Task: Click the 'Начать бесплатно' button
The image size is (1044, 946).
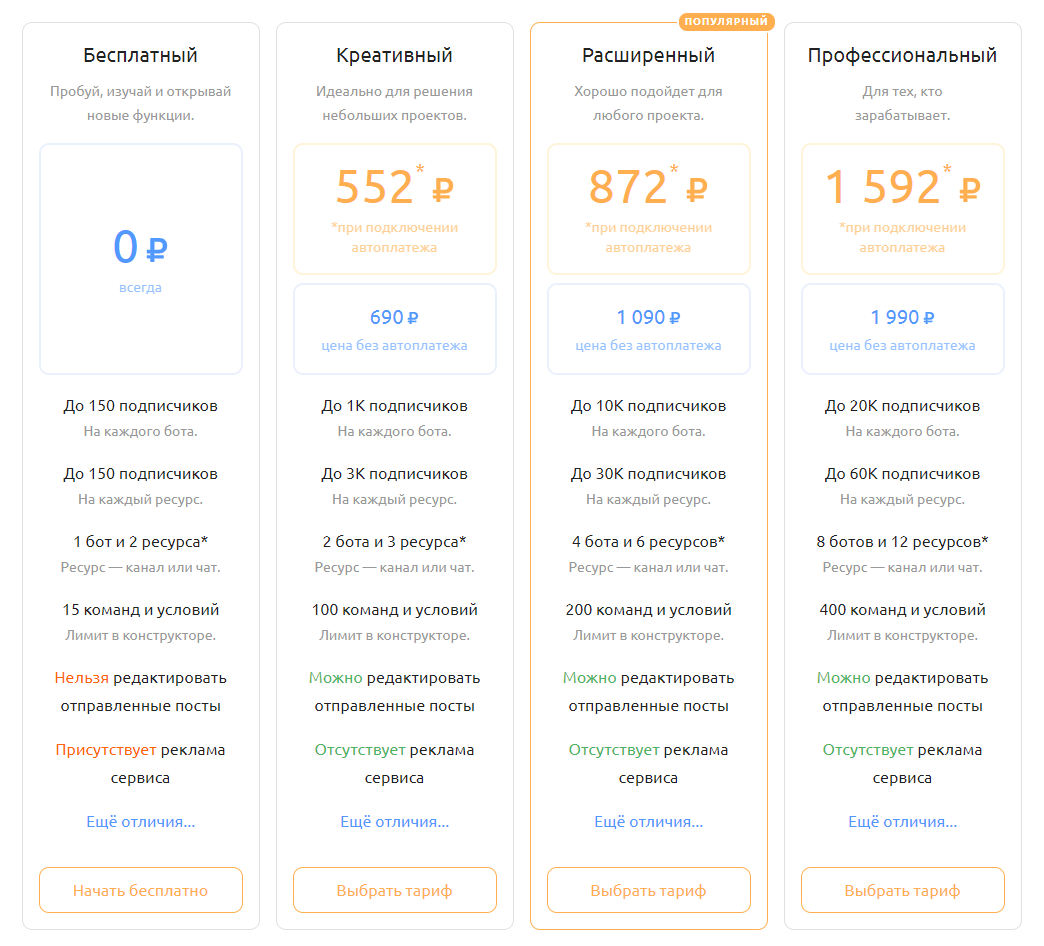Action: [141, 890]
